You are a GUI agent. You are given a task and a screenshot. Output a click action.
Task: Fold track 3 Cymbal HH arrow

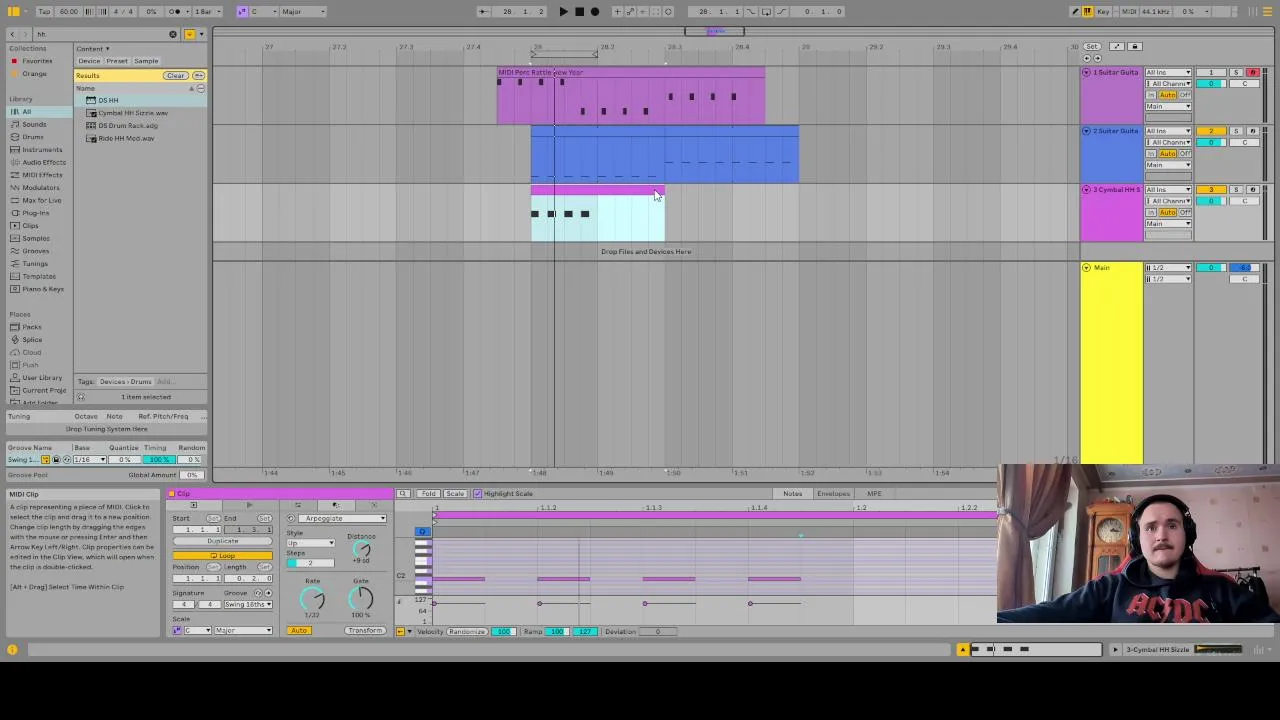1087,190
